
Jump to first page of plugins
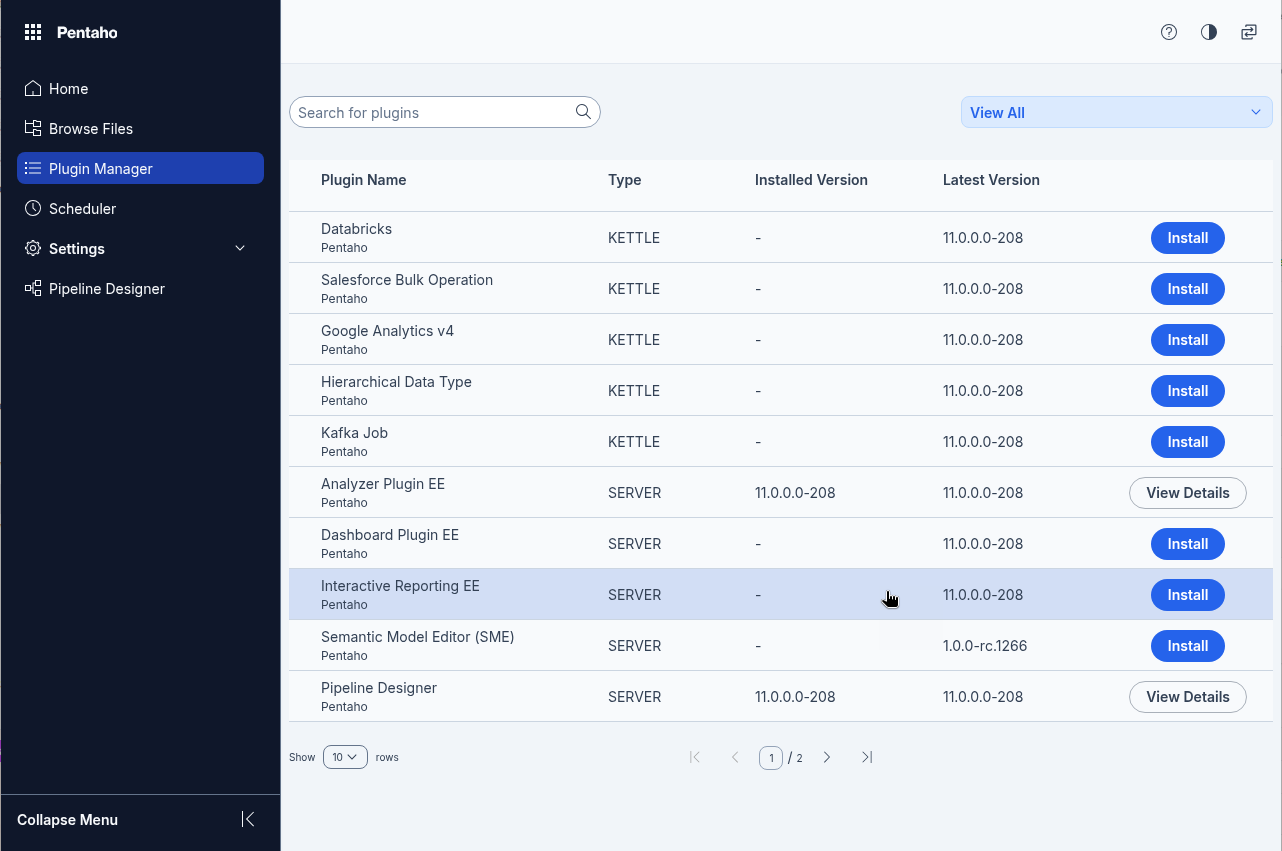click(695, 757)
